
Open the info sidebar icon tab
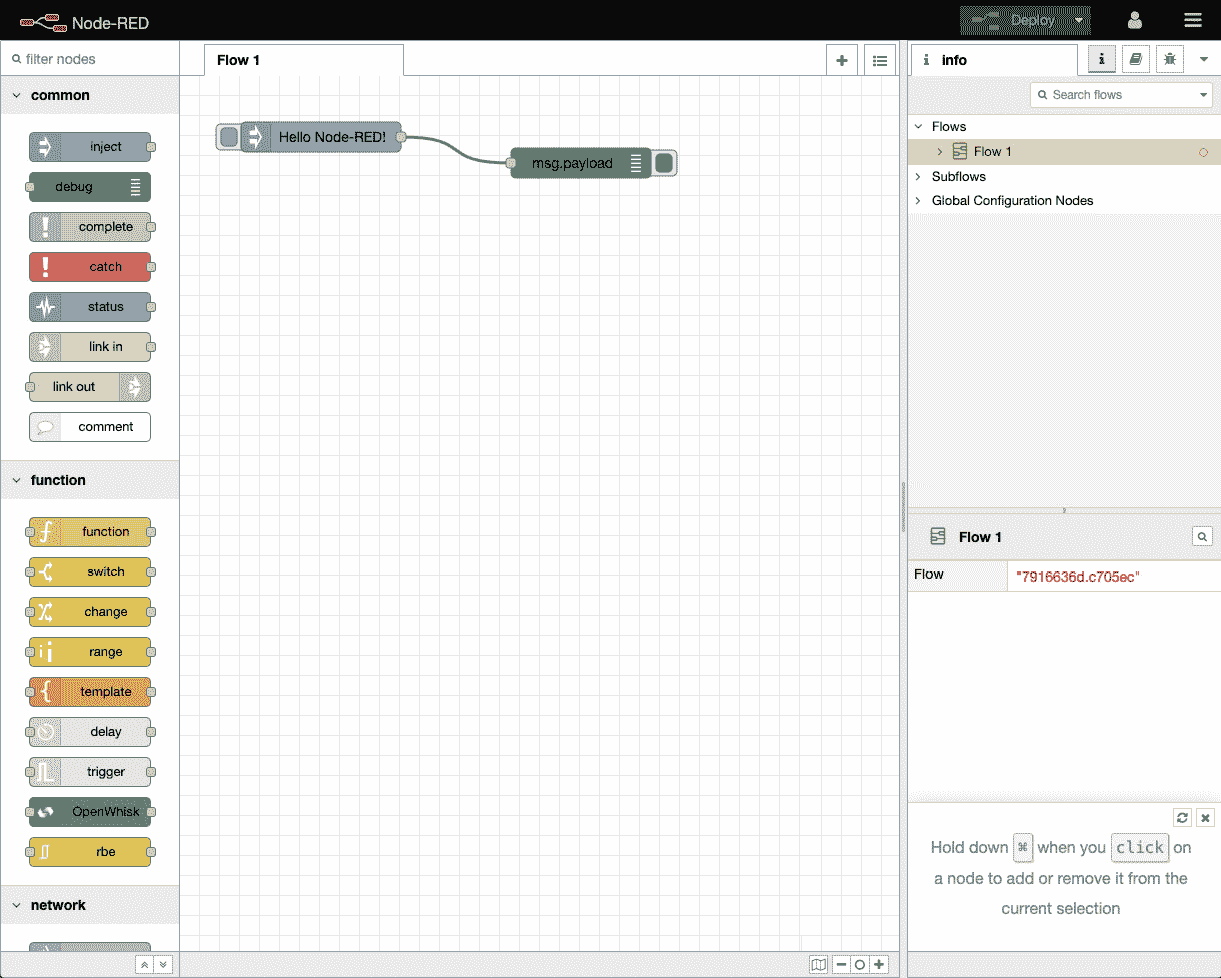[1101, 59]
